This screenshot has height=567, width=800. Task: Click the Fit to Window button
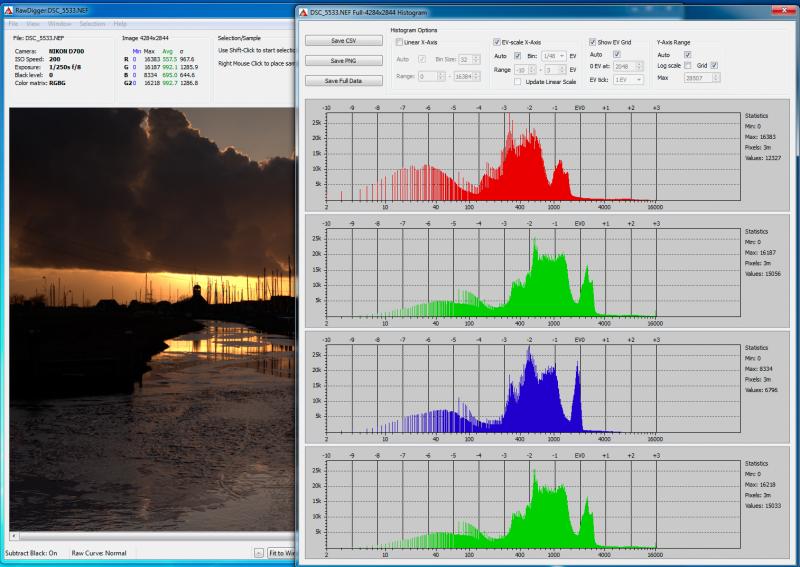(x=281, y=553)
